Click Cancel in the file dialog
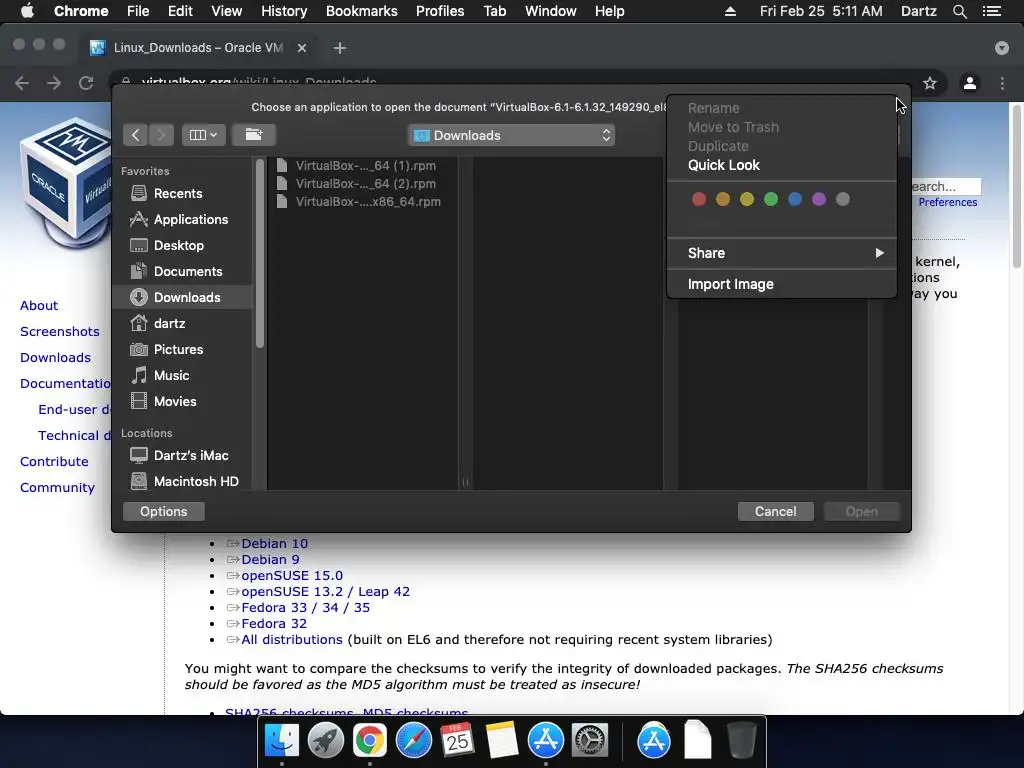1024x768 pixels. click(x=776, y=511)
